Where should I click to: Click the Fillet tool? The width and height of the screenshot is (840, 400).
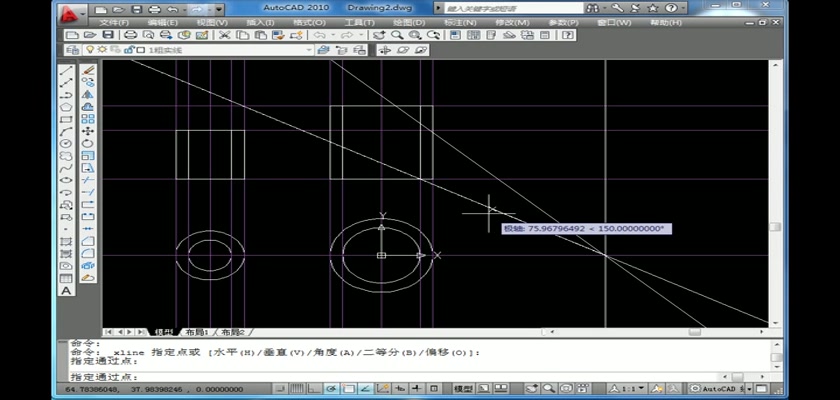coord(88,254)
